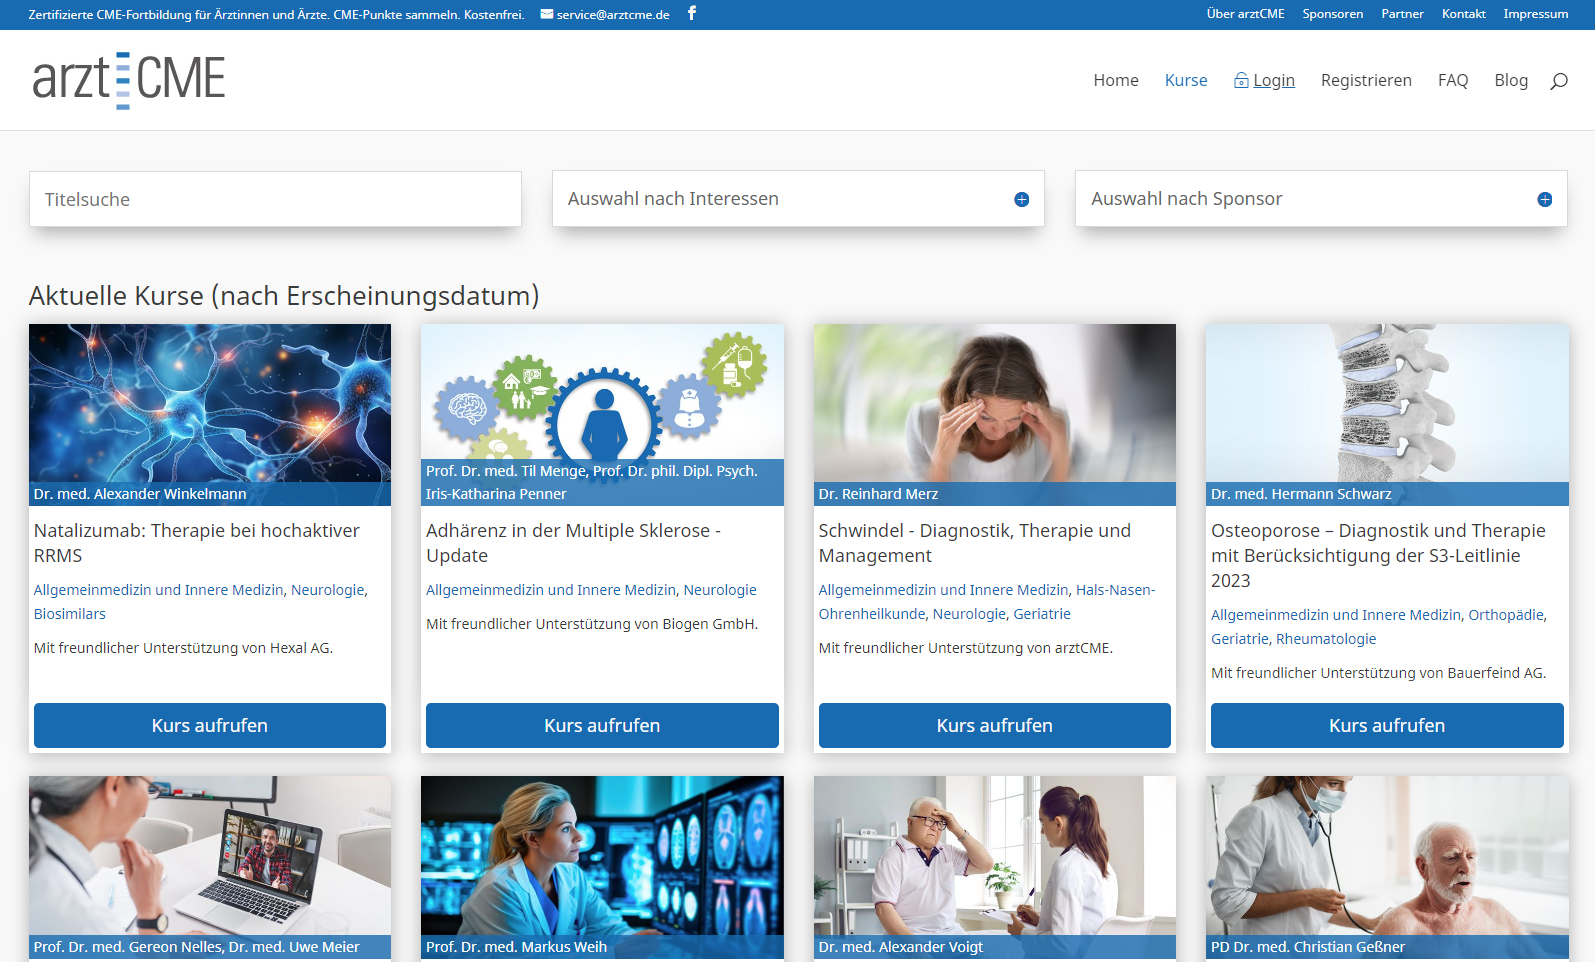Screen dimensions: 1595x962
Task: Open Adhärenz in der Multiple Sklerose title
Action: [573, 543]
